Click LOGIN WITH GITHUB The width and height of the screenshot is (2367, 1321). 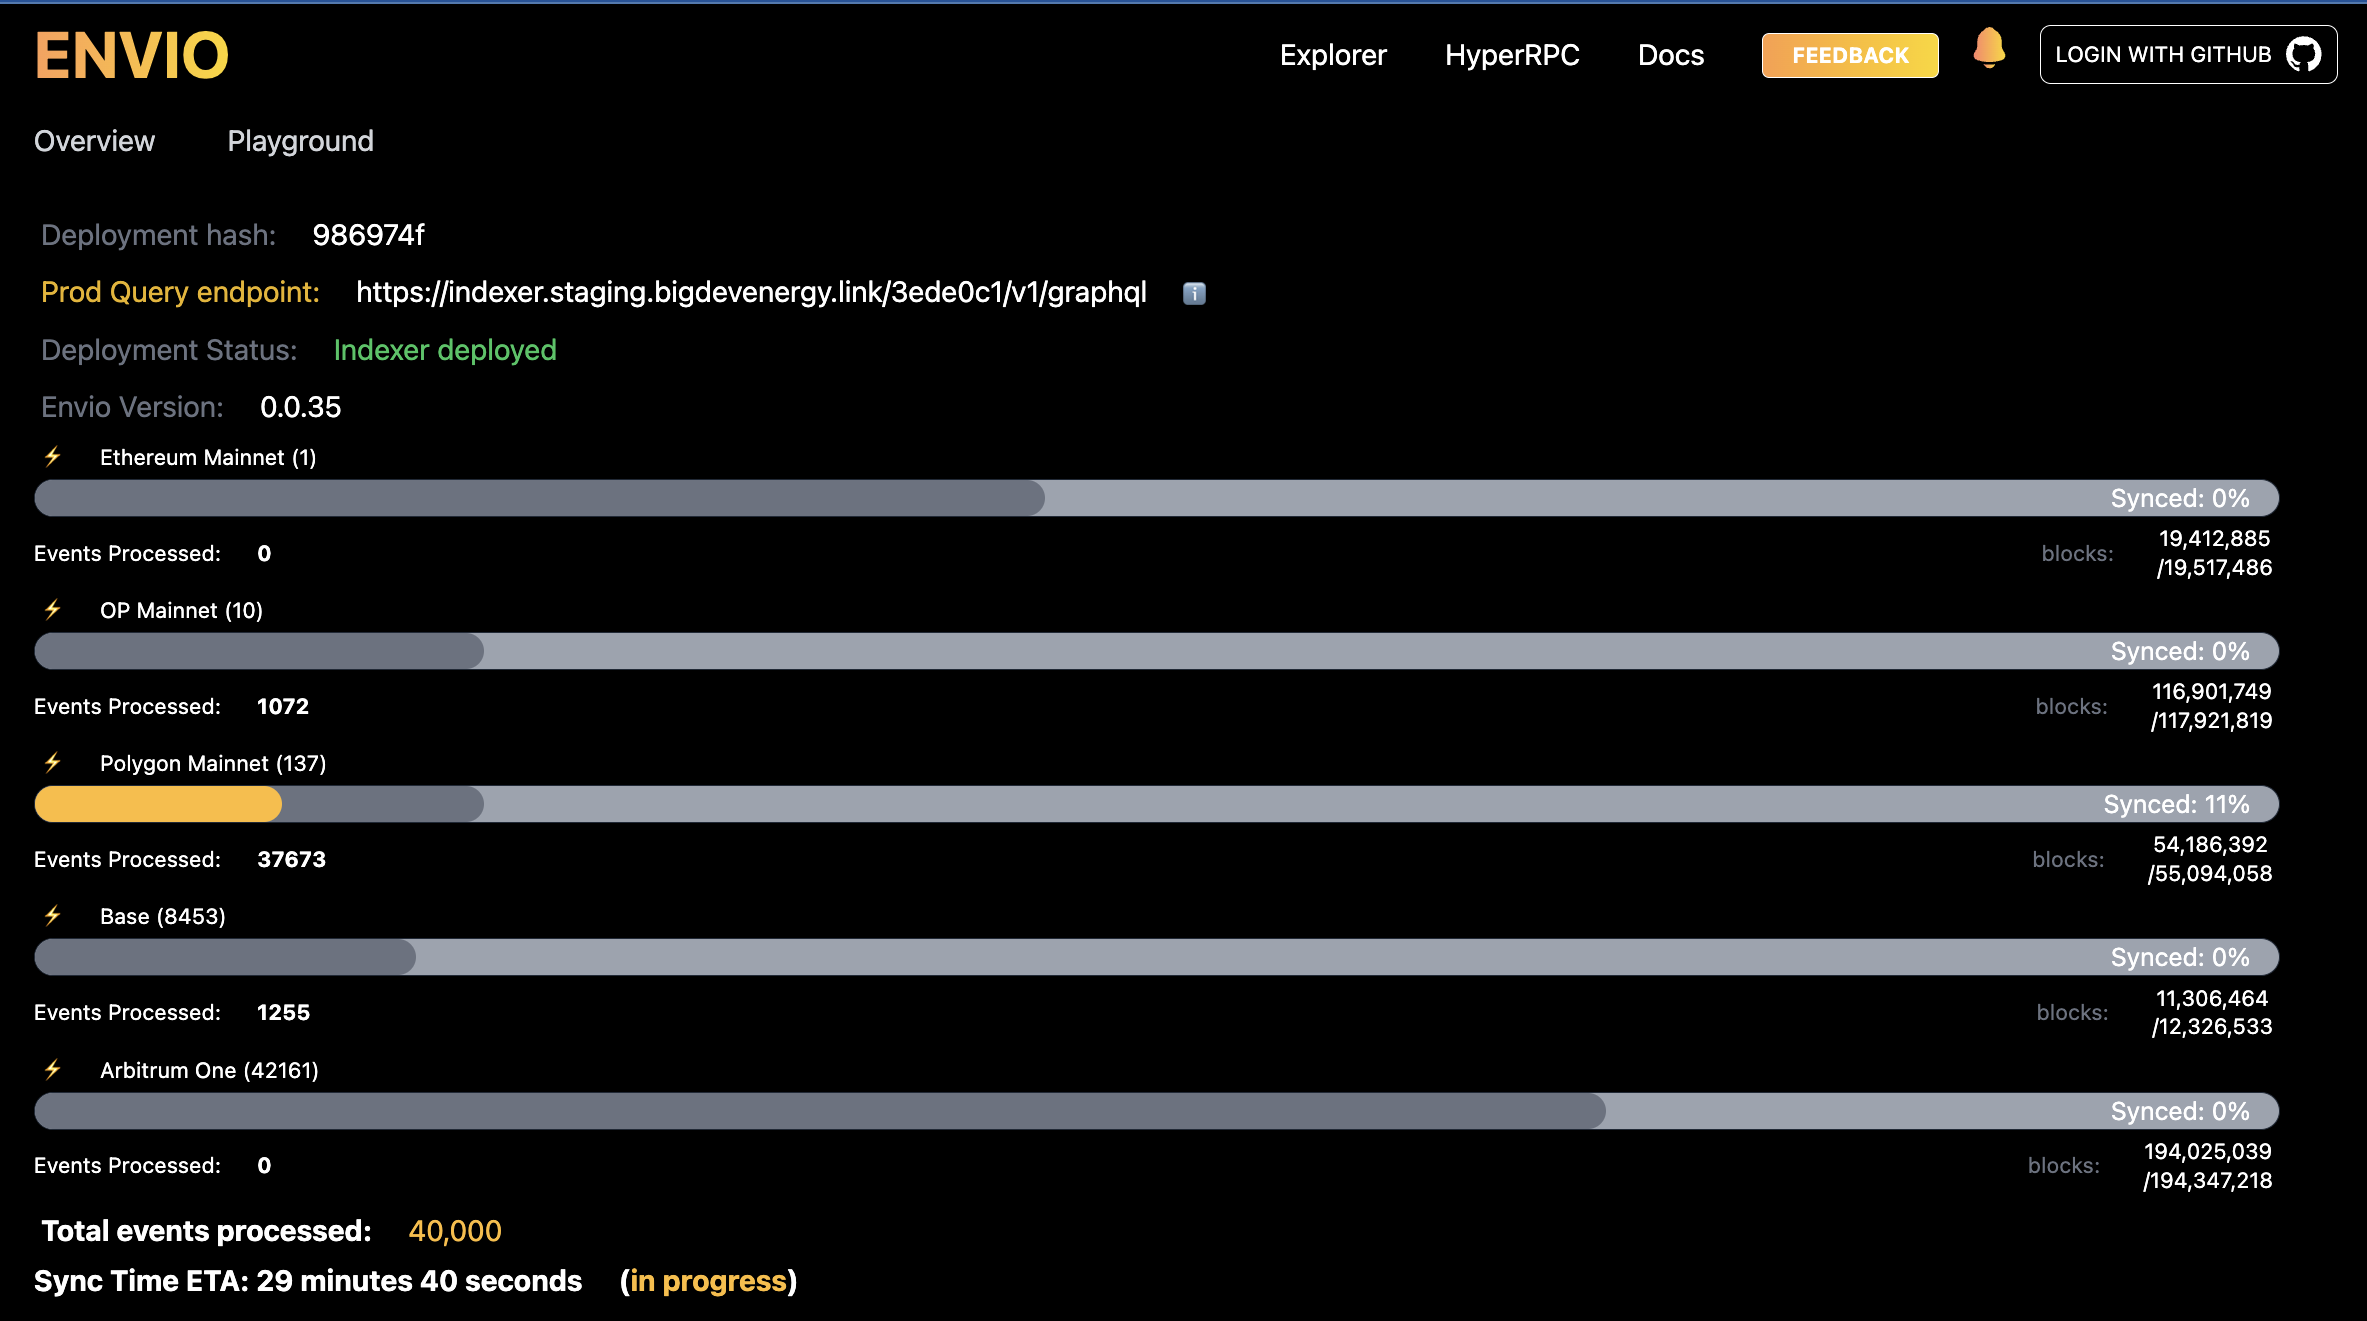coord(2188,54)
